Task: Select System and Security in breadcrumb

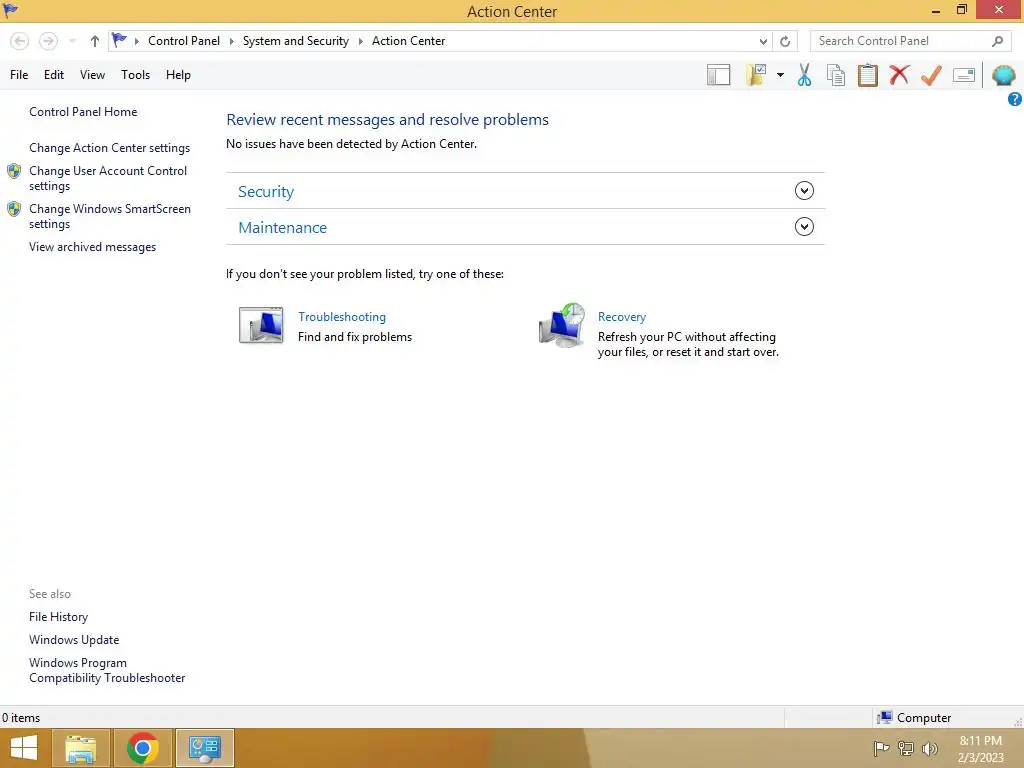Action: [296, 40]
